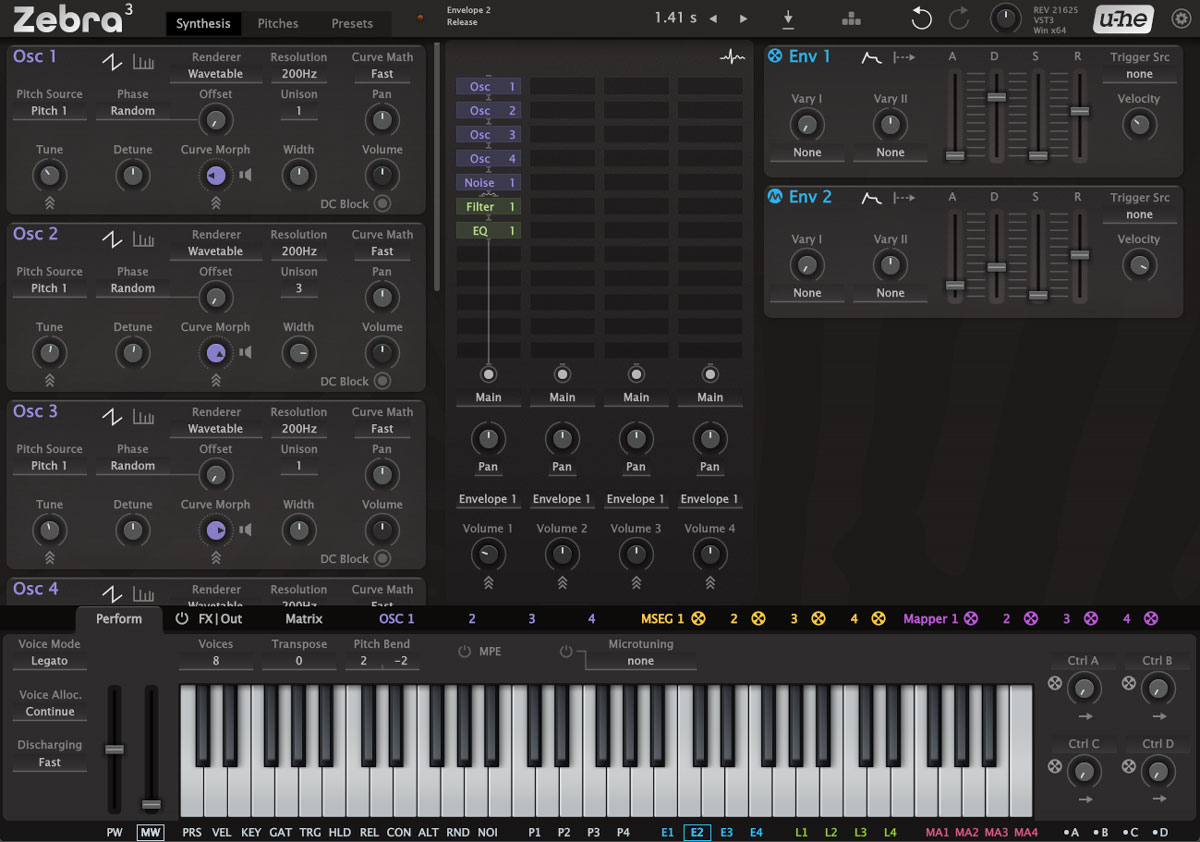Open settings with the gear icon
This screenshot has height=842, width=1200.
tap(1178, 19)
